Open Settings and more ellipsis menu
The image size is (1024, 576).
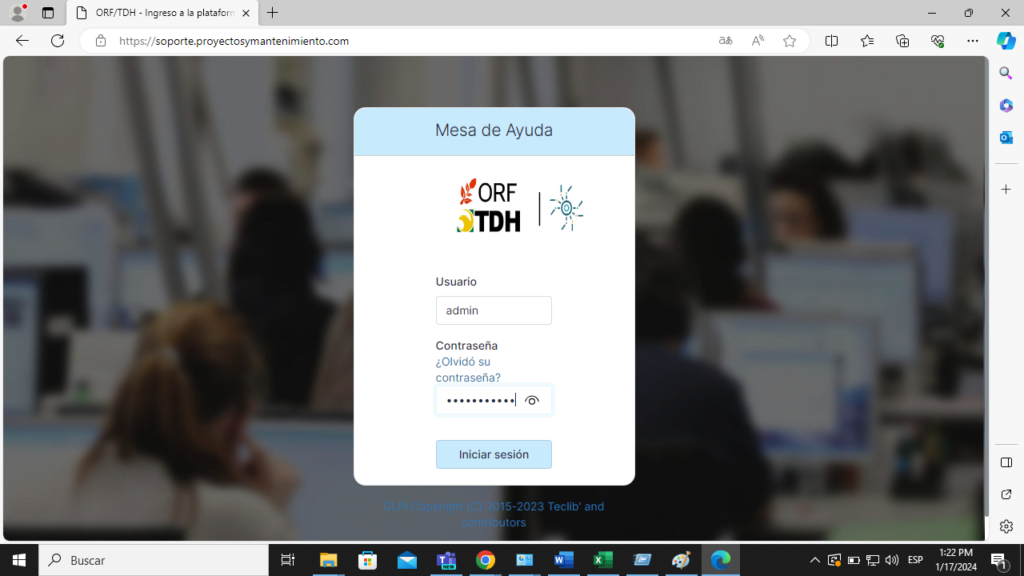click(972, 41)
